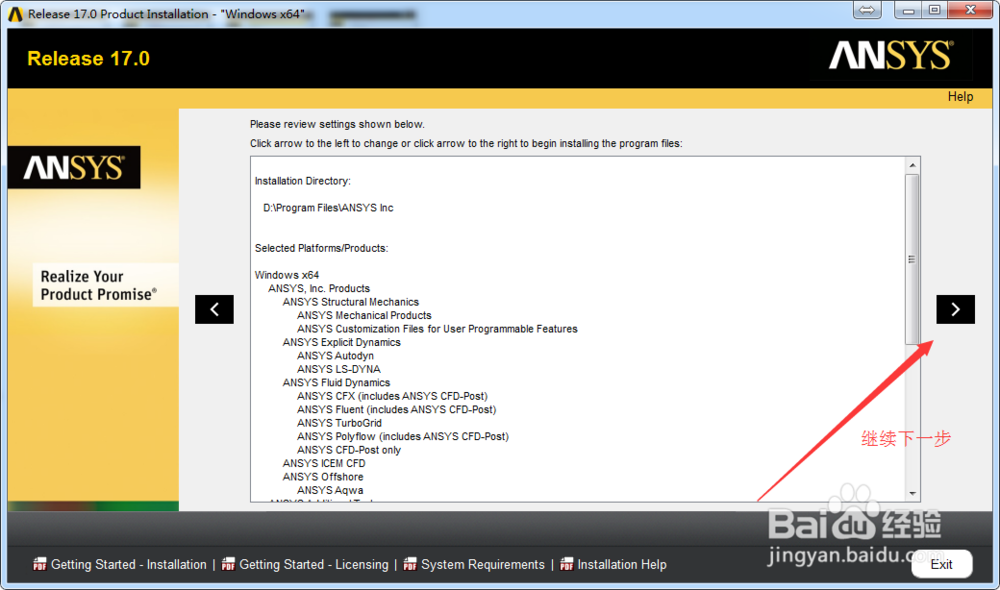This screenshot has width=1000, height=590.
Task: Open Installation Help PDF link
Action: click(x=622, y=564)
